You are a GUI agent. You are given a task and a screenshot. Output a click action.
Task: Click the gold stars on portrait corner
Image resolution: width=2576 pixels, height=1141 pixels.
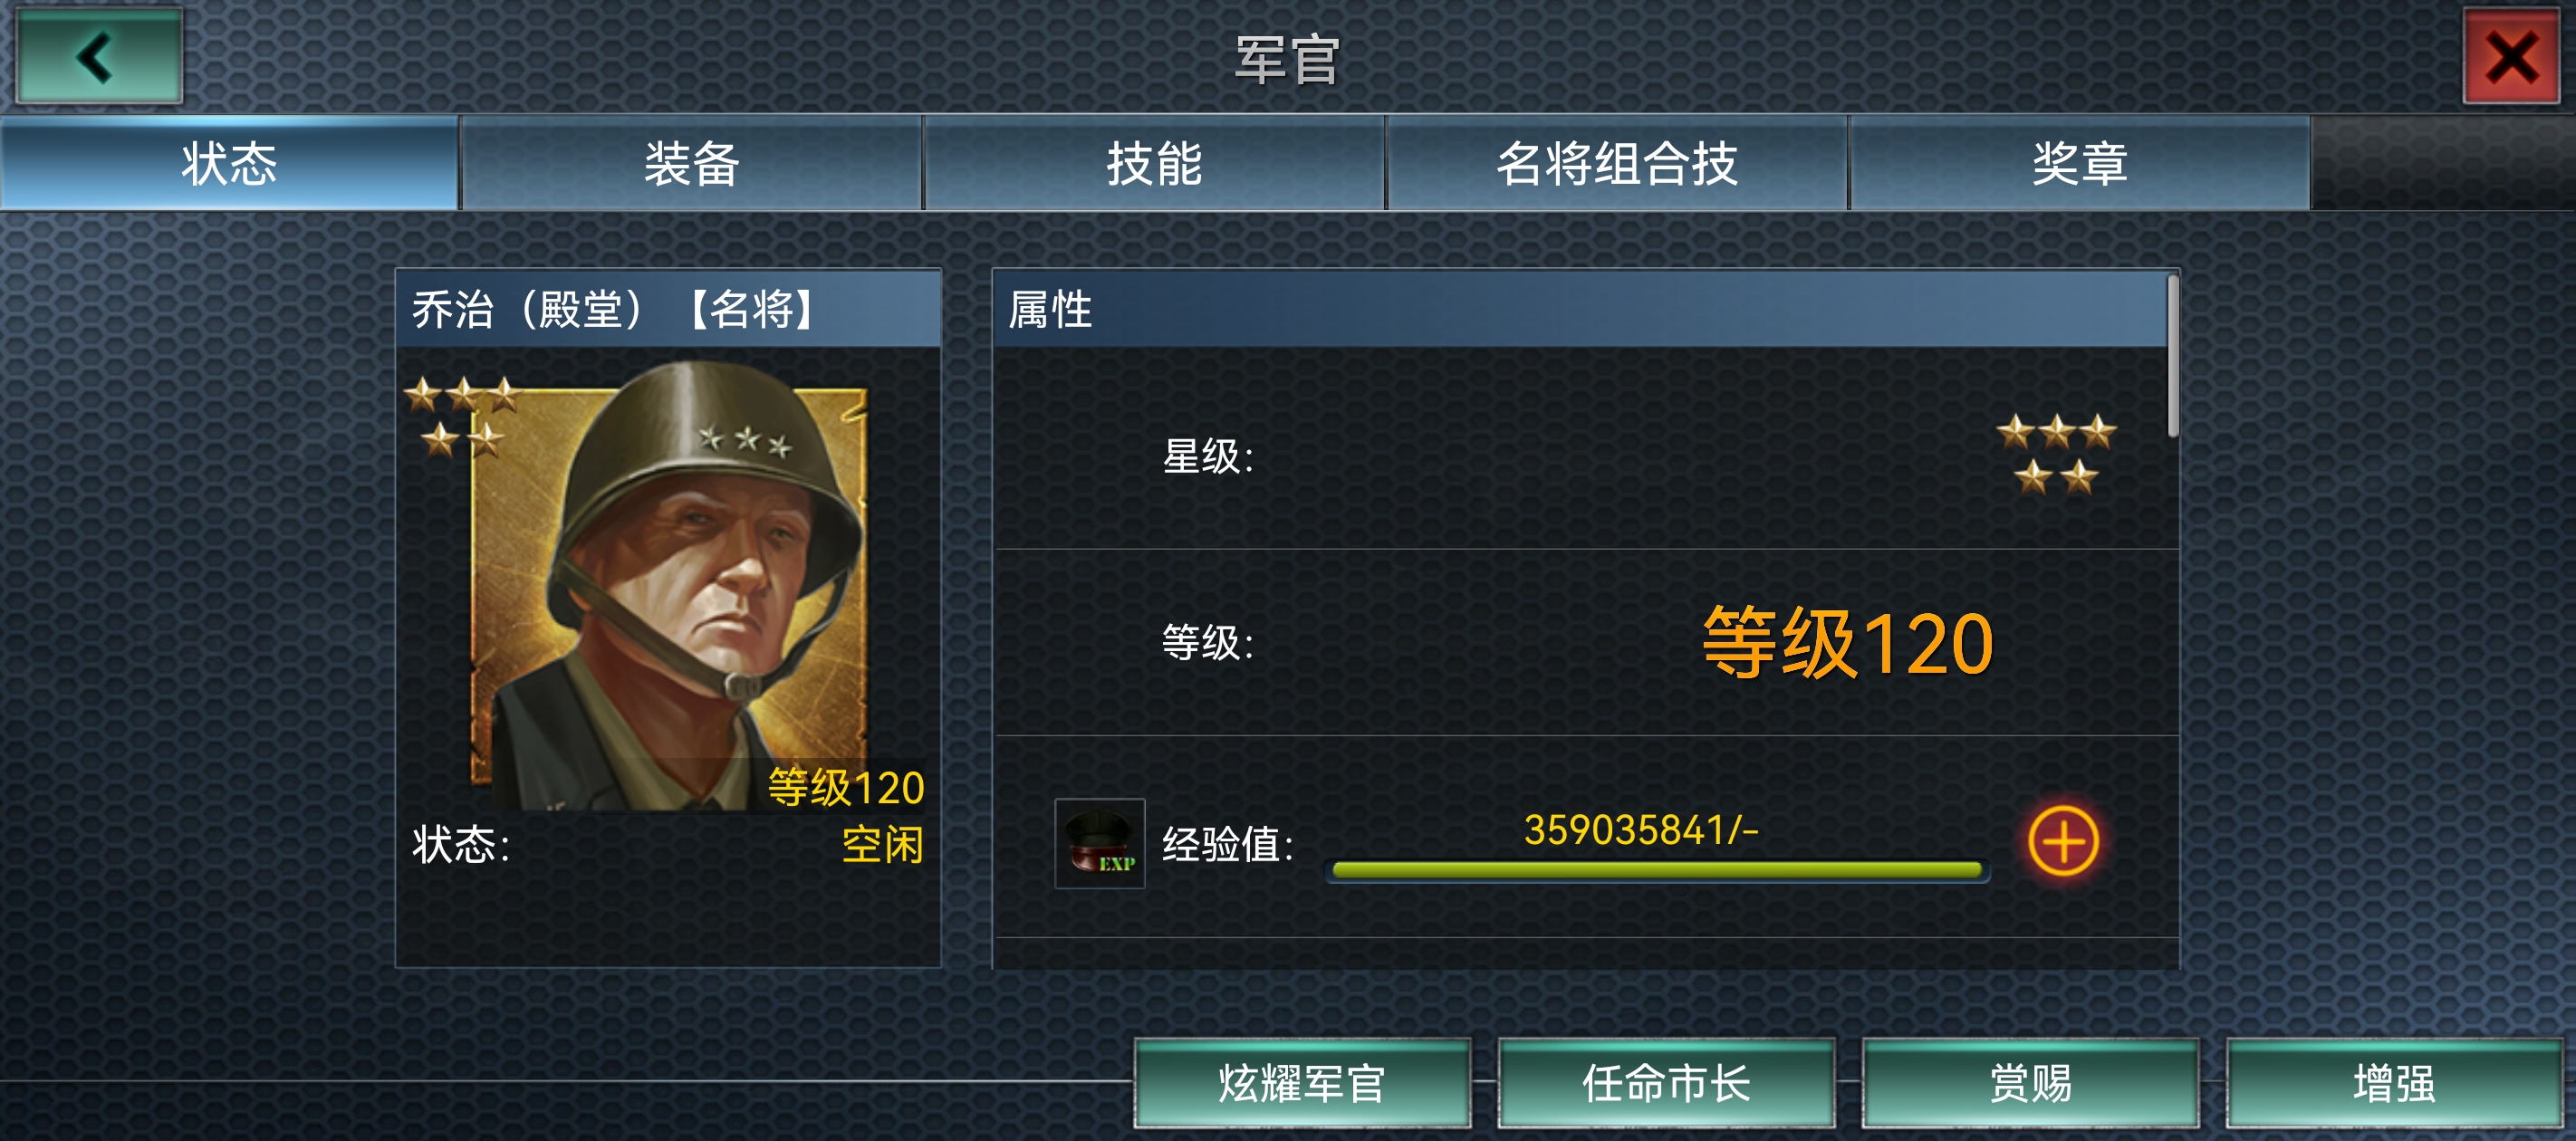(x=462, y=416)
